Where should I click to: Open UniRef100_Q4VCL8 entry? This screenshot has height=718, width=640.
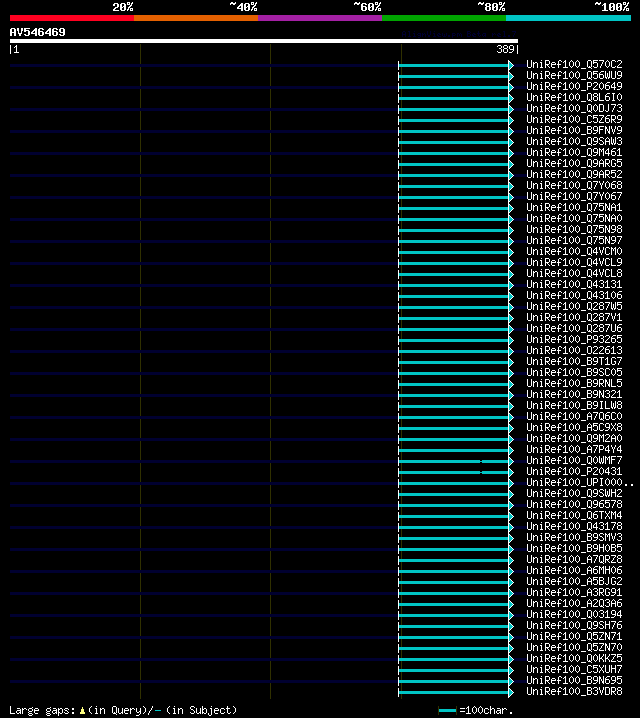pyautogui.click(x=574, y=273)
